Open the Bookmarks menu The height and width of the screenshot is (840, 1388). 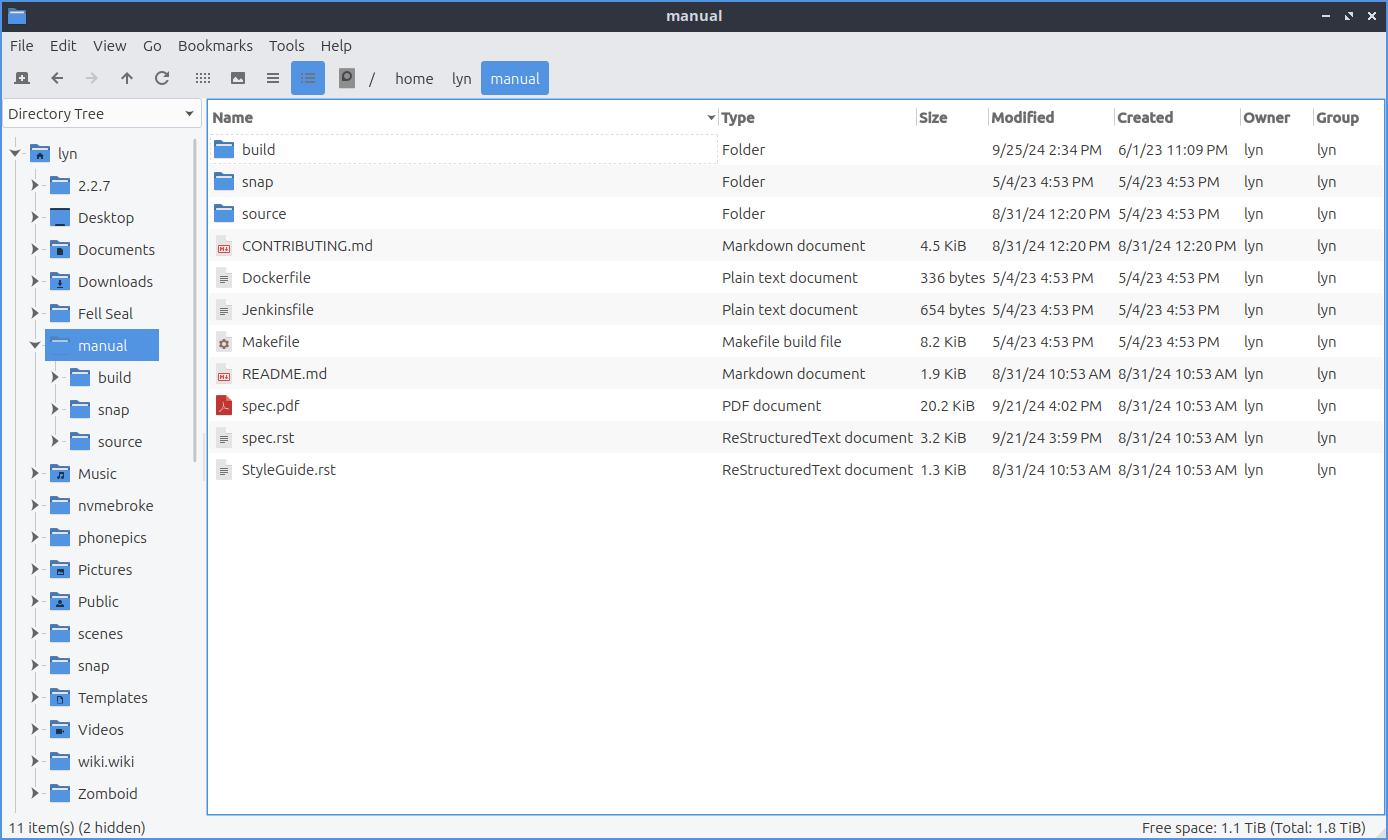click(x=215, y=46)
